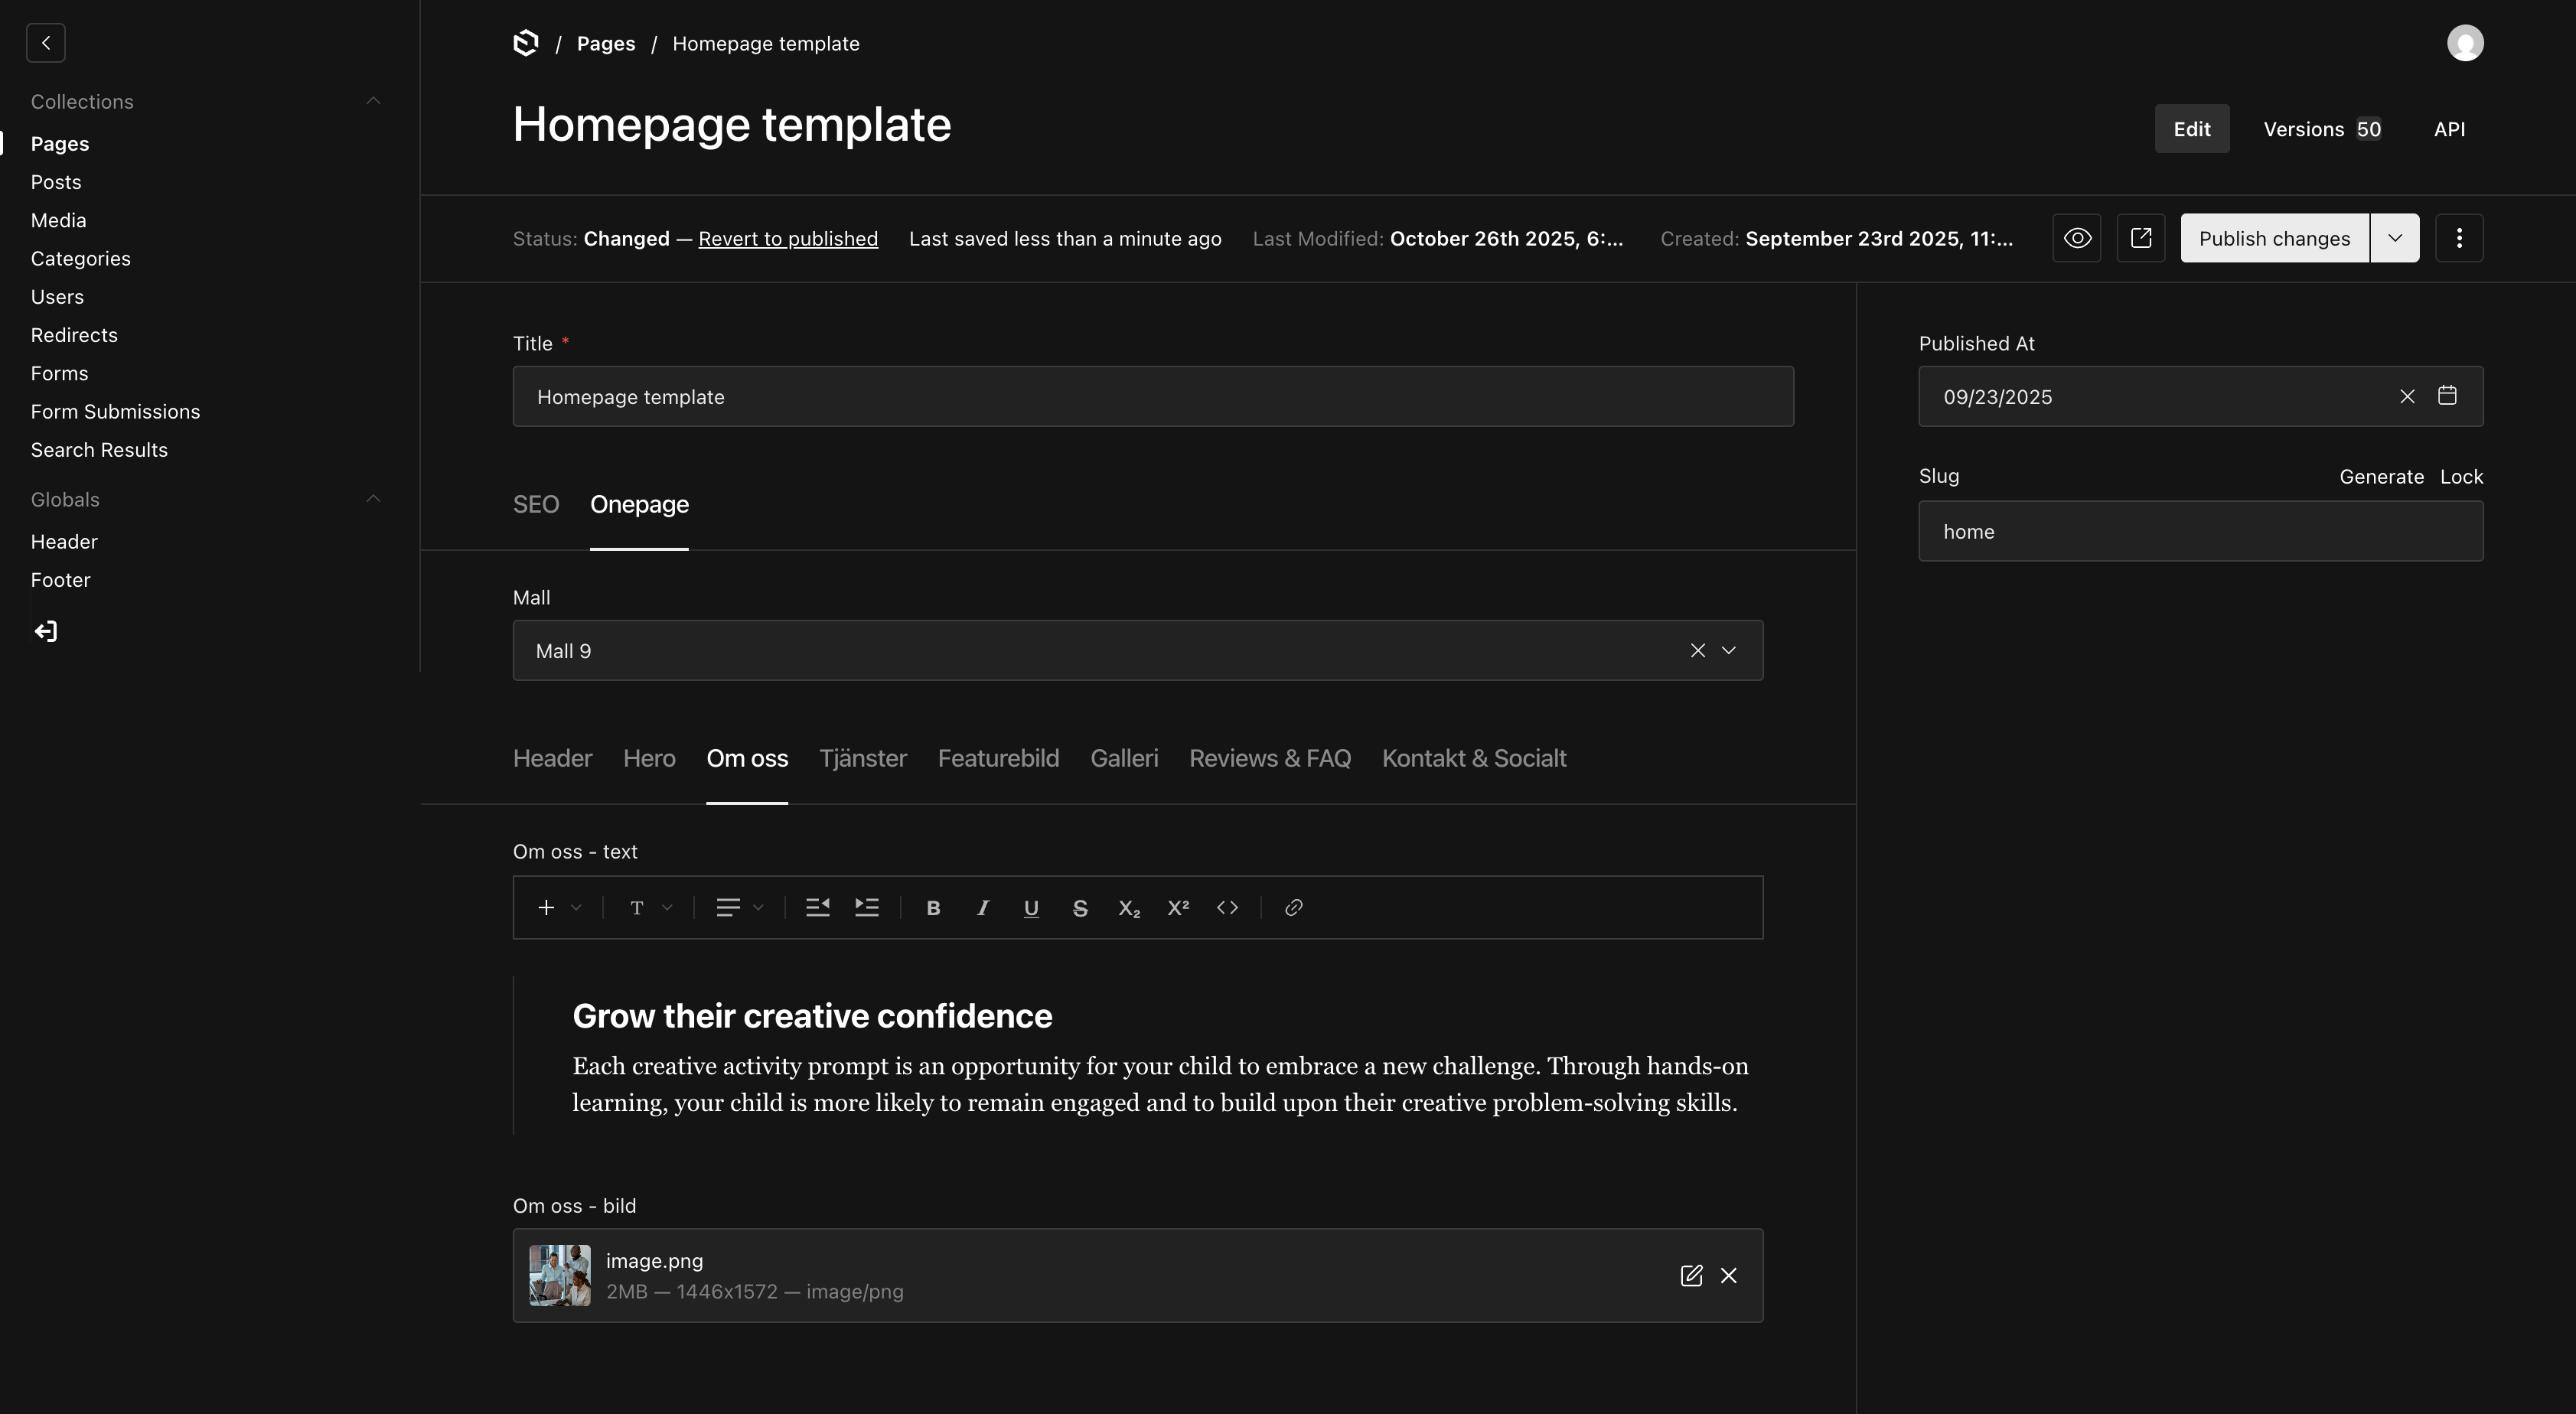Click the logout icon in the sidebar
Viewport: 2576px width, 1414px height.
tap(46, 631)
